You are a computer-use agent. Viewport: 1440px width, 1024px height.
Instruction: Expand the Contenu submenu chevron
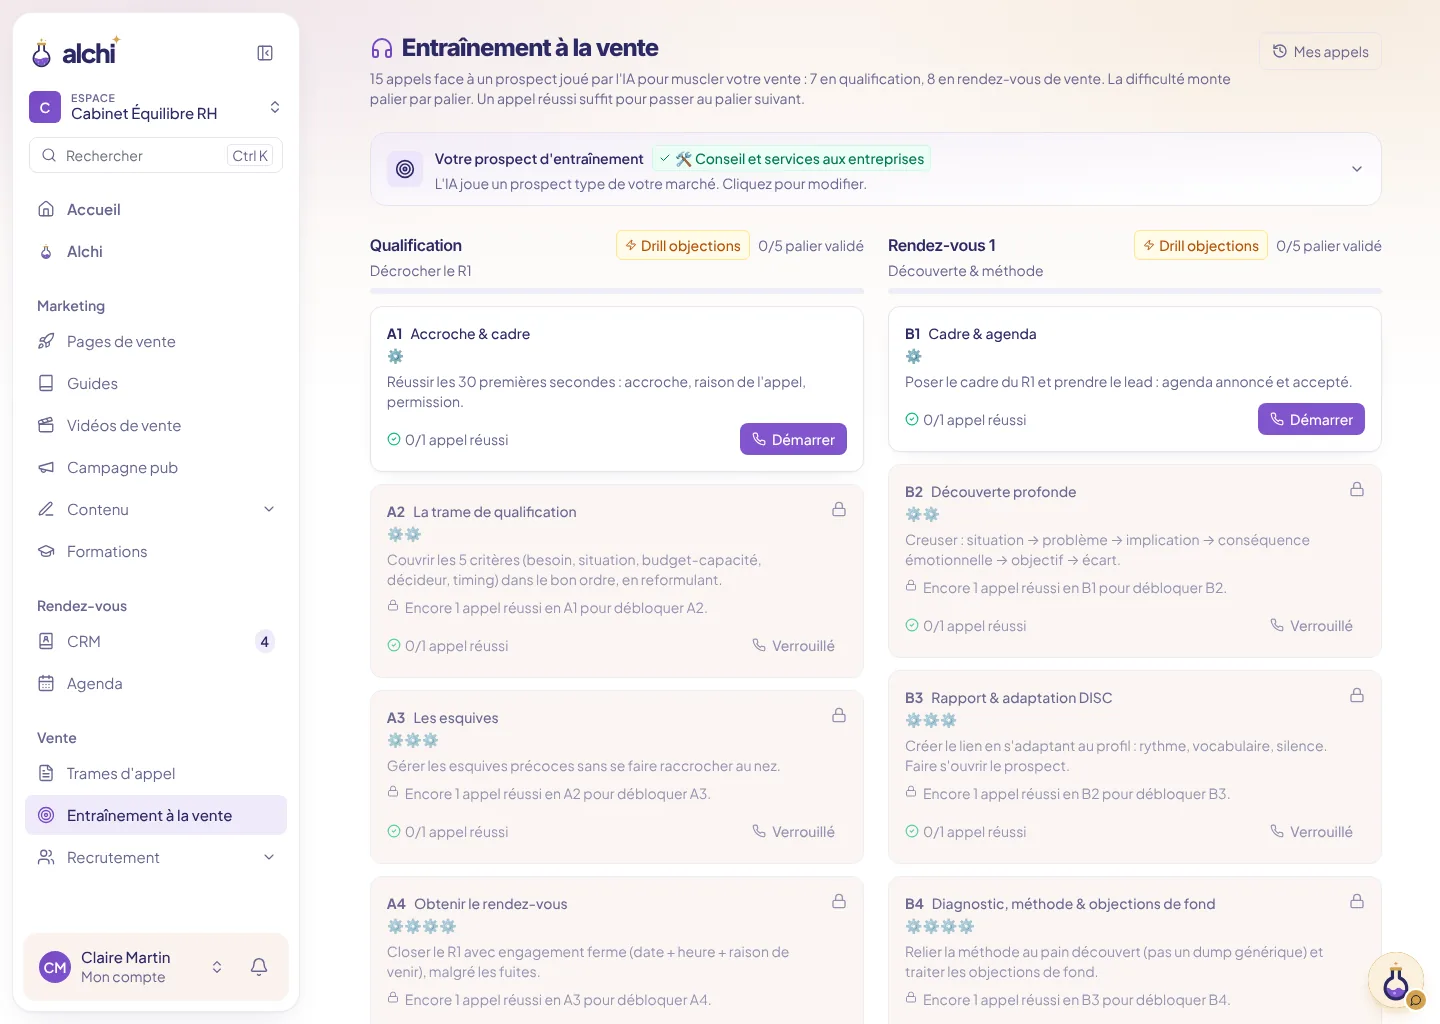269,510
